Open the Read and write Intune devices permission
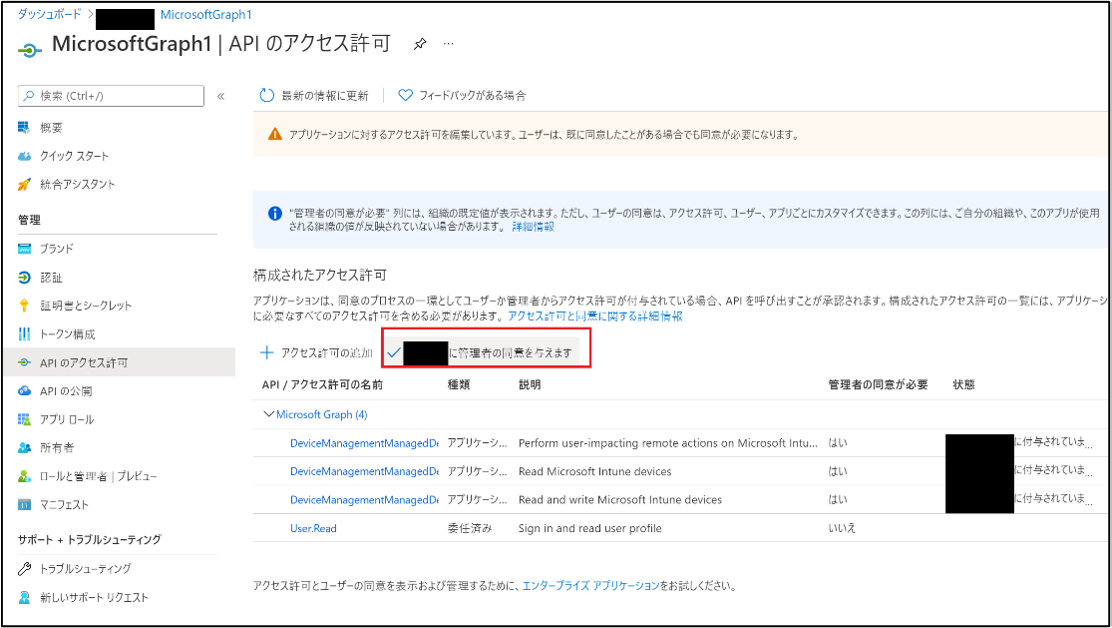 [x=364, y=500]
